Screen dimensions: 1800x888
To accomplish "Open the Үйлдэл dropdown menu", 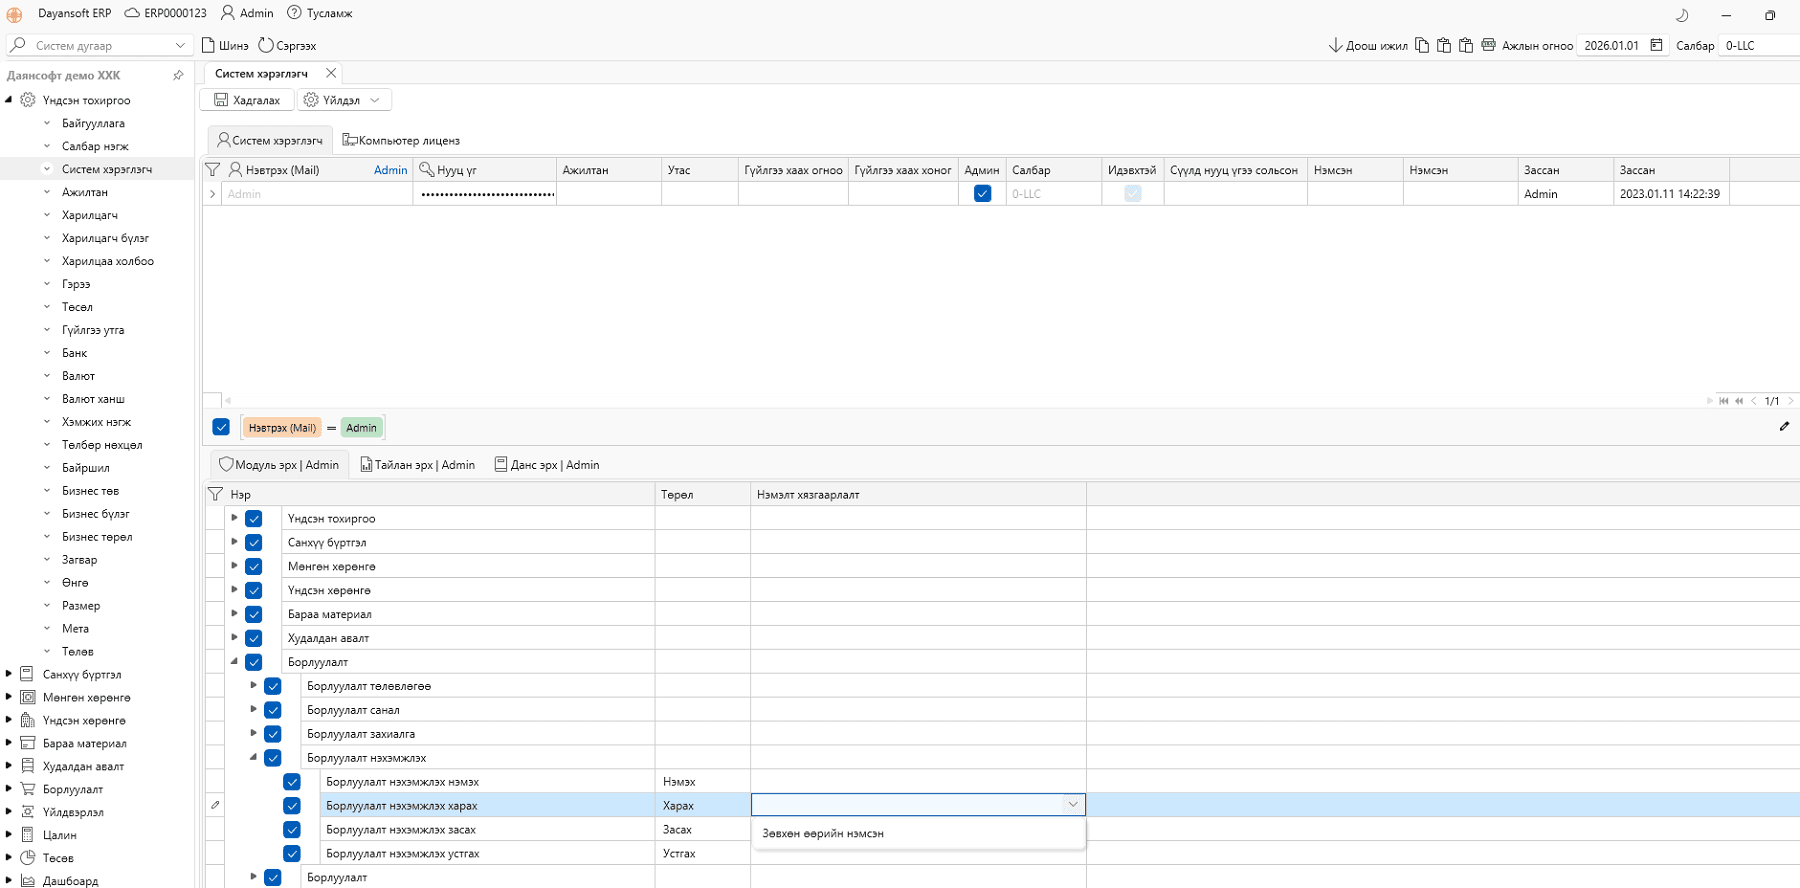I will coord(344,100).
